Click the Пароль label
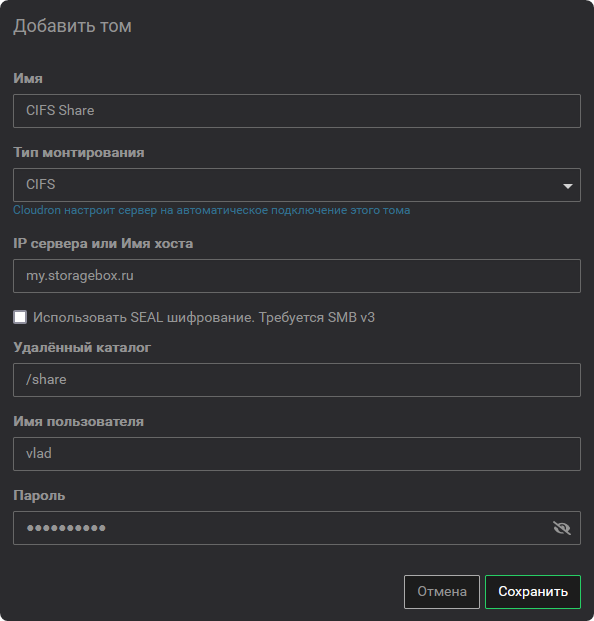 point(39,495)
